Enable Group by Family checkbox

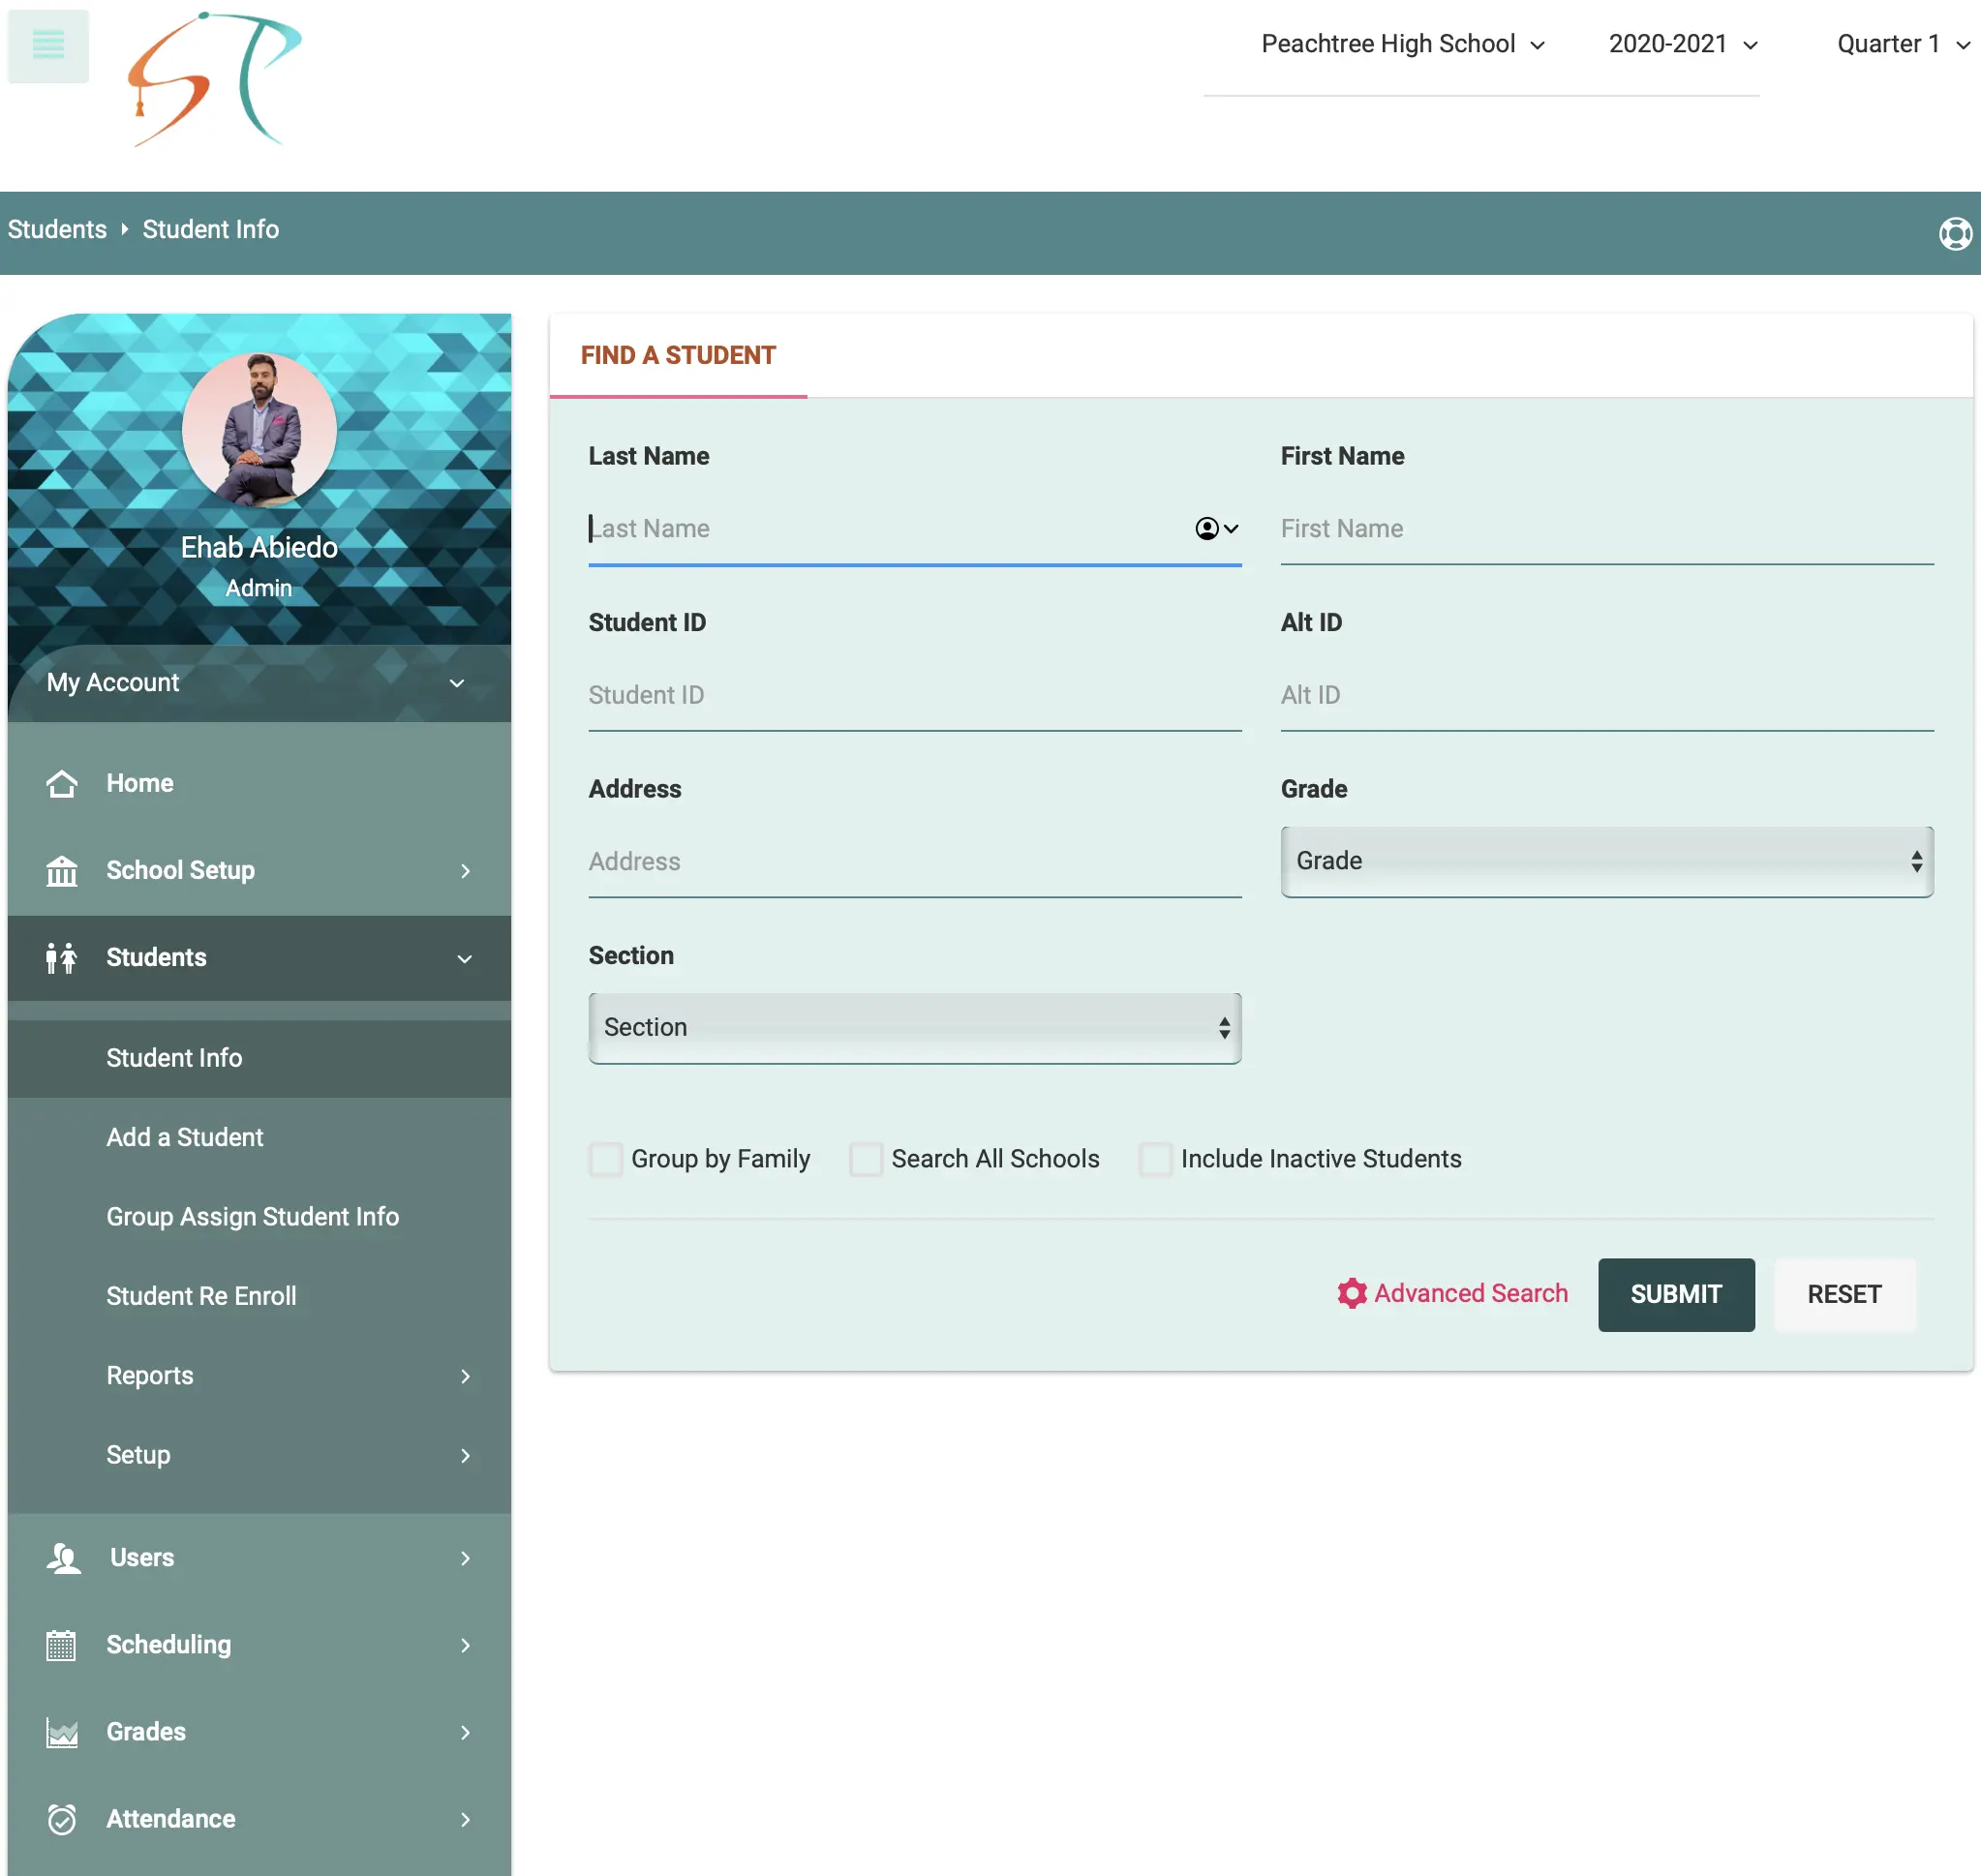coord(605,1159)
